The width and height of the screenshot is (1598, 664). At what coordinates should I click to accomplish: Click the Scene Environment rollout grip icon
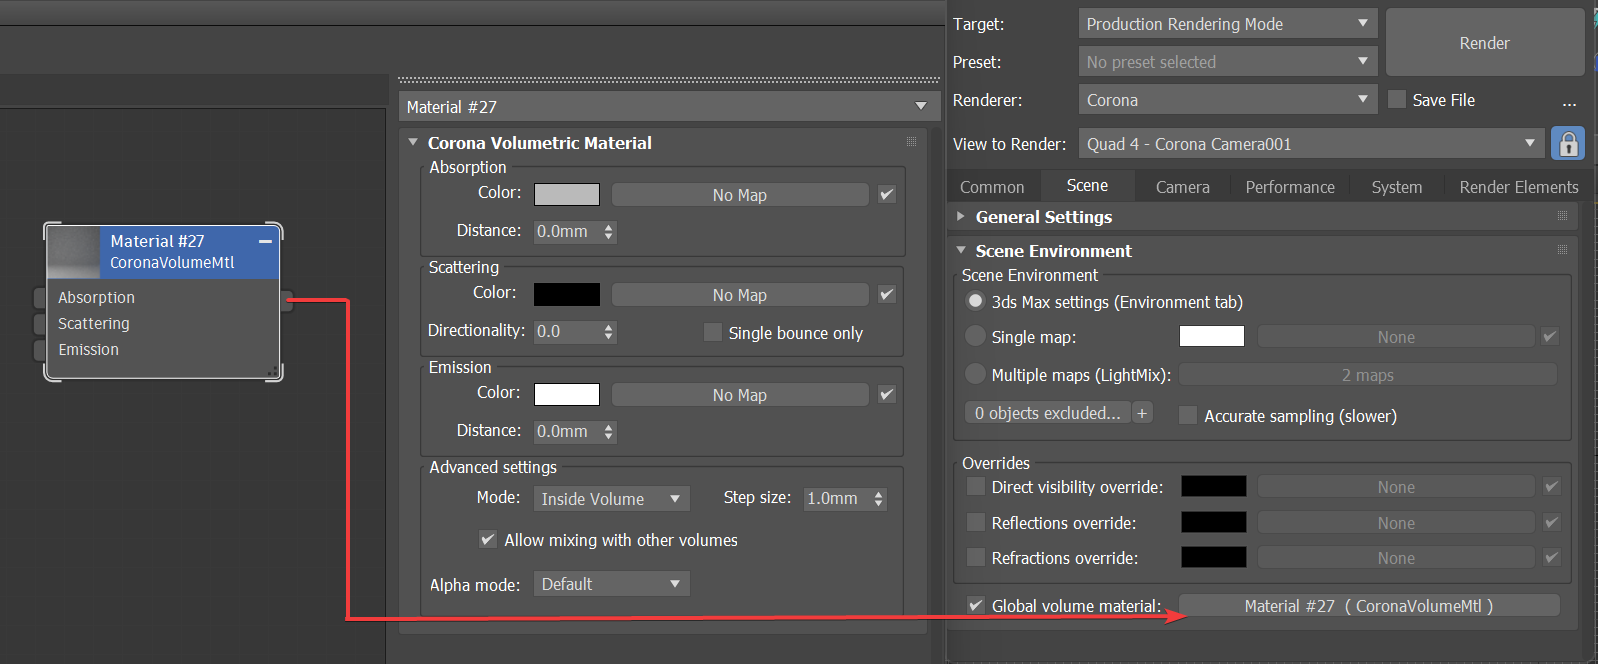(x=1562, y=250)
